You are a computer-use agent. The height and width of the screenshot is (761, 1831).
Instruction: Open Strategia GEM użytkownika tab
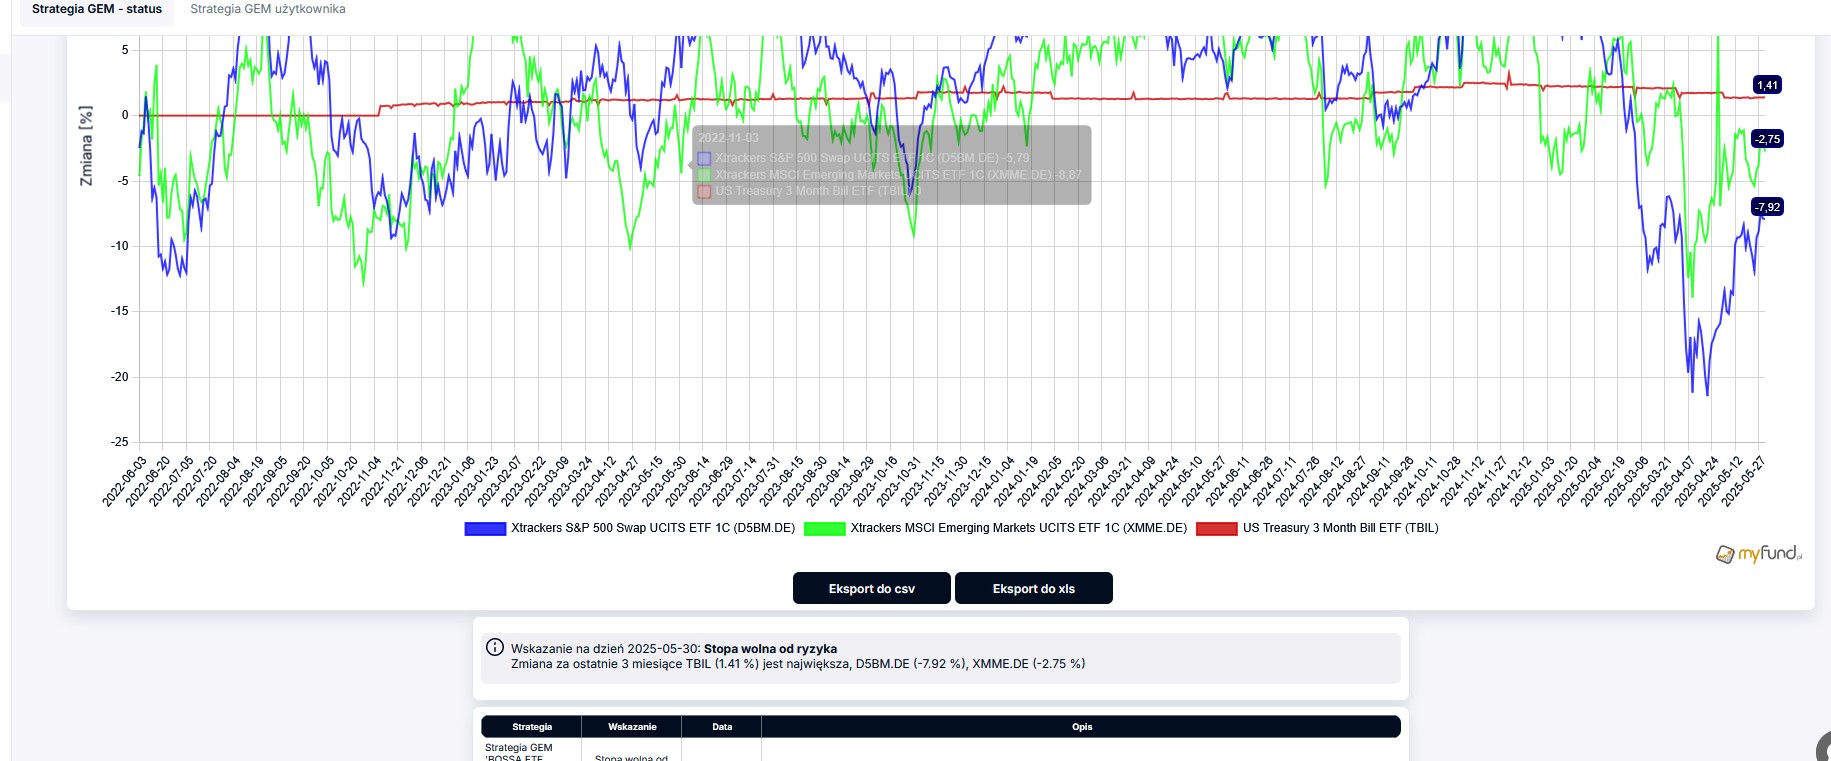268,9
